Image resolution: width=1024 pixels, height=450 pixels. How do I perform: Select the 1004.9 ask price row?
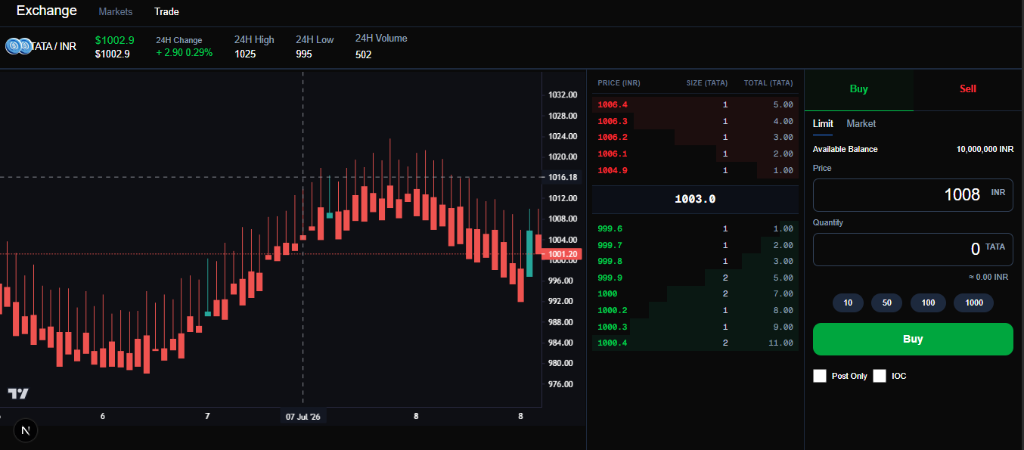click(695, 170)
